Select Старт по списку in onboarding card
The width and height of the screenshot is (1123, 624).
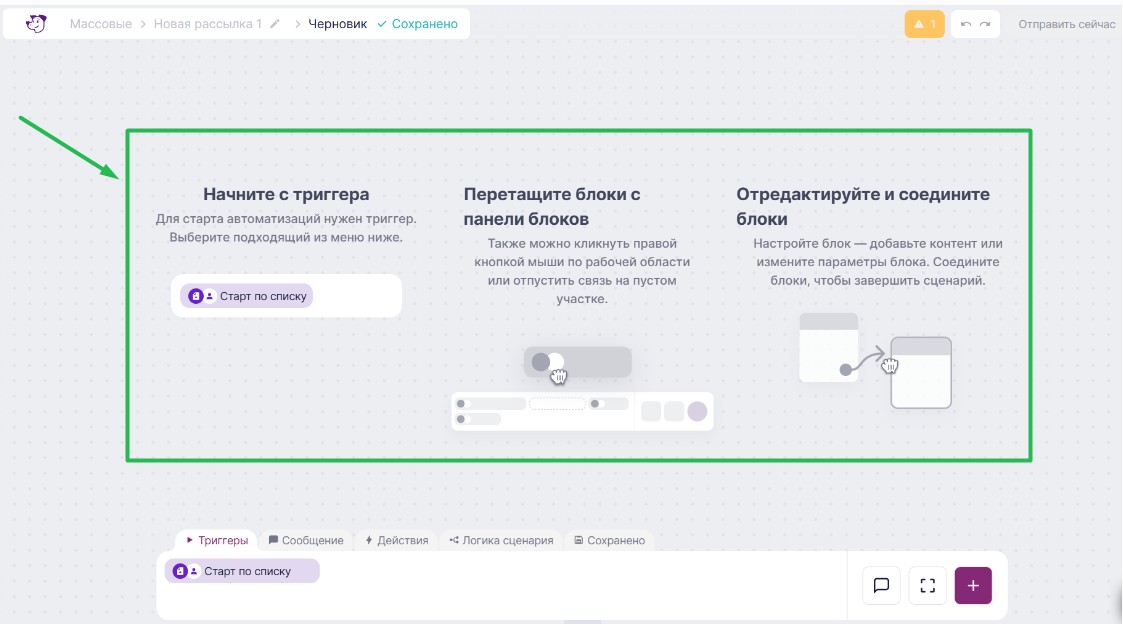tap(246, 296)
